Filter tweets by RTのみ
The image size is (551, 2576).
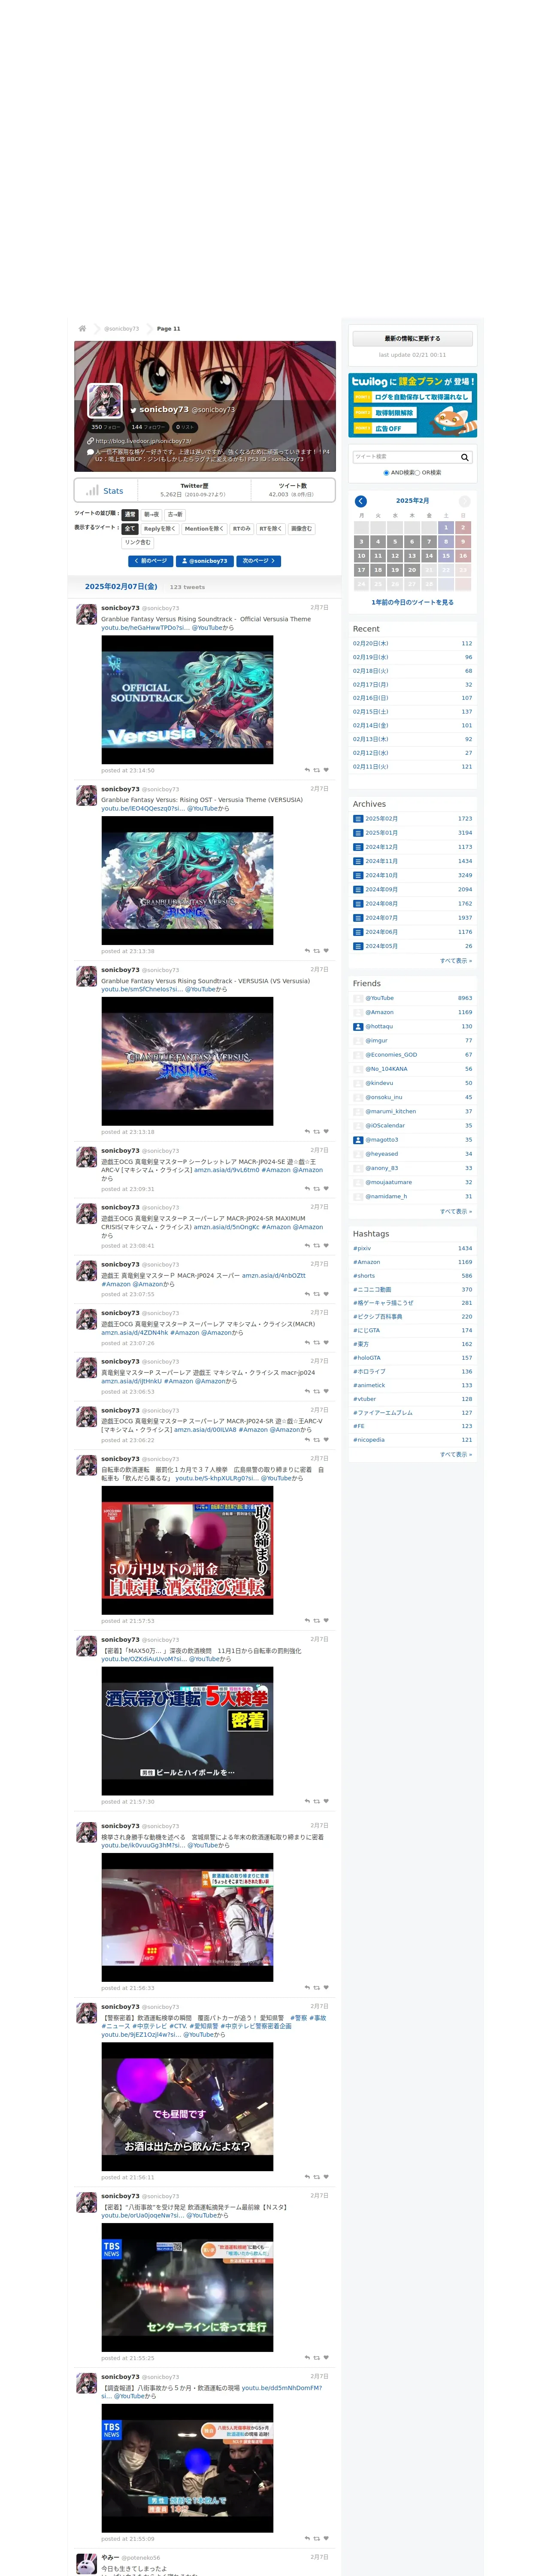[242, 529]
